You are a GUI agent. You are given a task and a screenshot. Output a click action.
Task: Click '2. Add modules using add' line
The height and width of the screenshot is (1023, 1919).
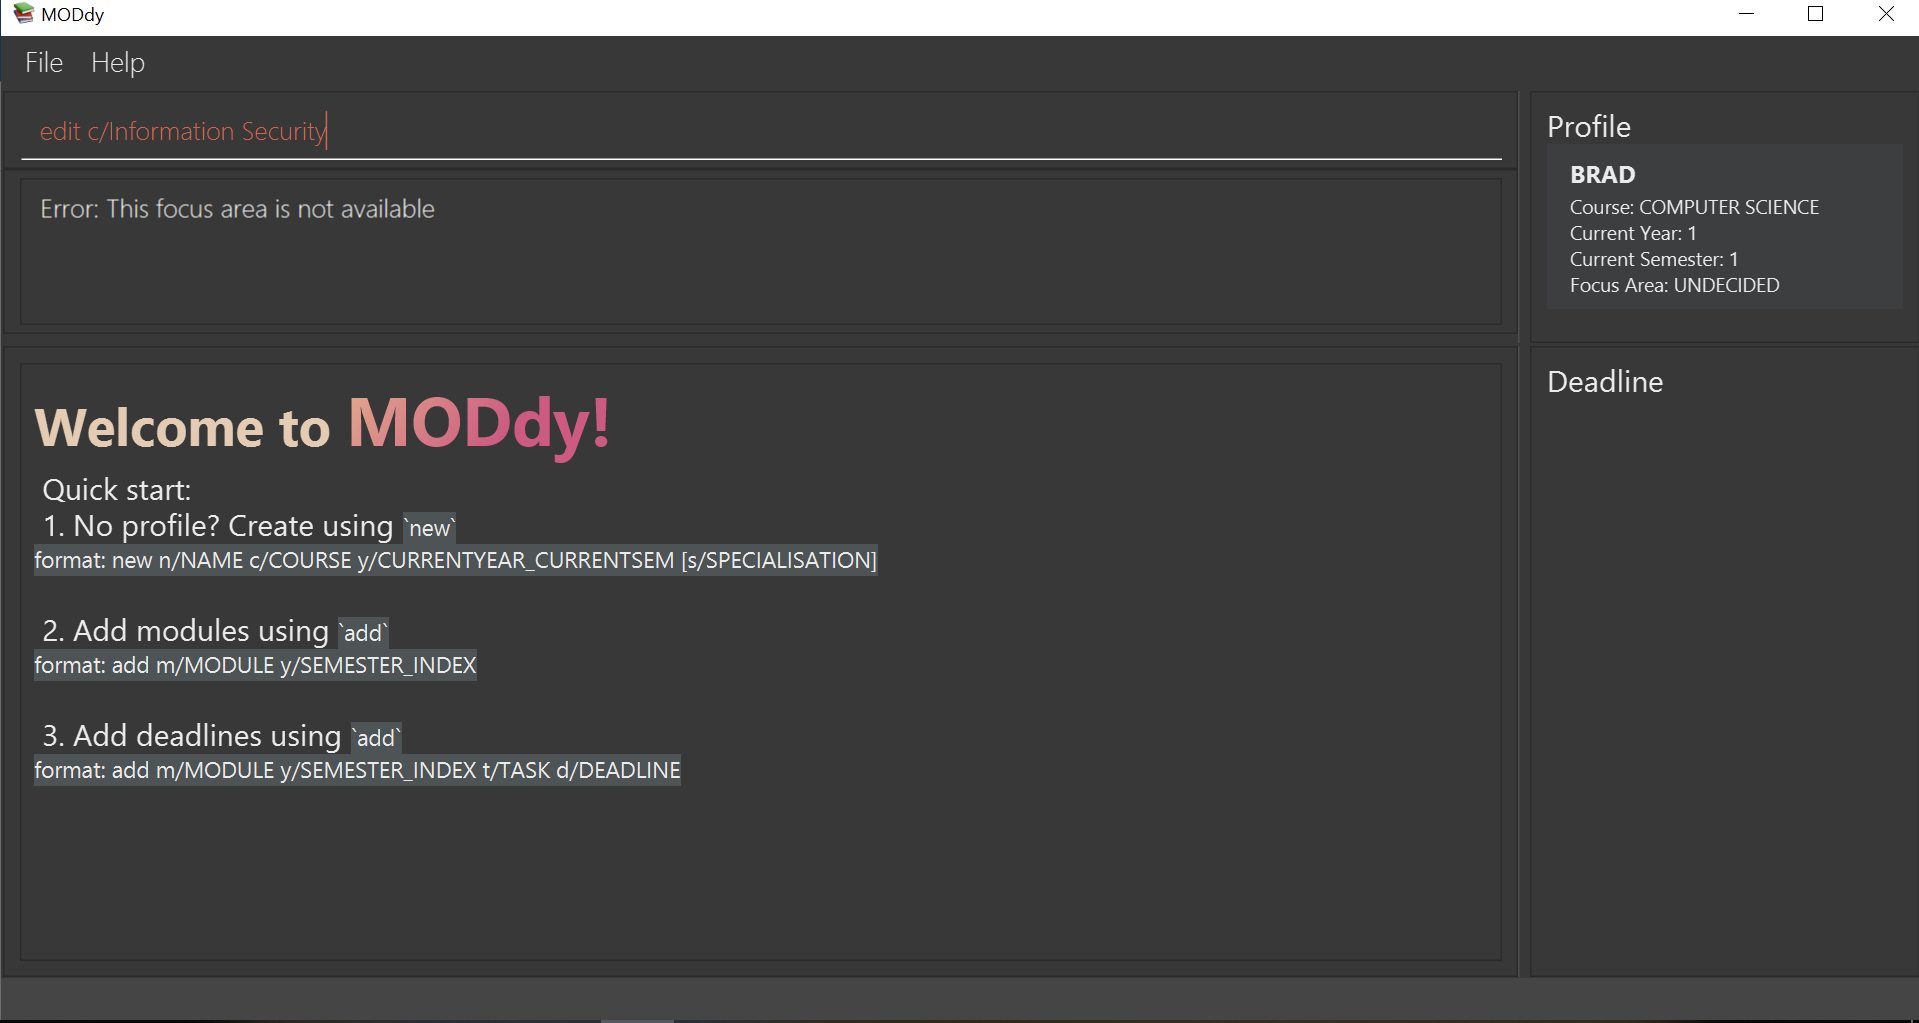(x=215, y=631)
